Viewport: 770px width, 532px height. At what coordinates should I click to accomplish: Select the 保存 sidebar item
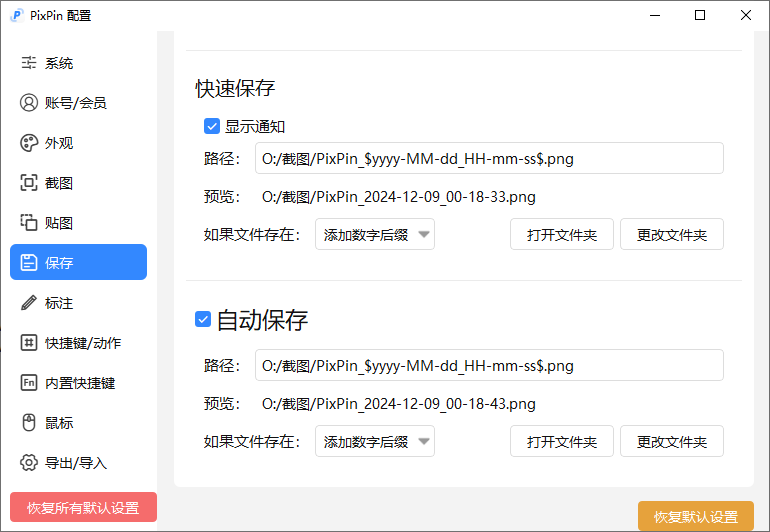point(79,262)
